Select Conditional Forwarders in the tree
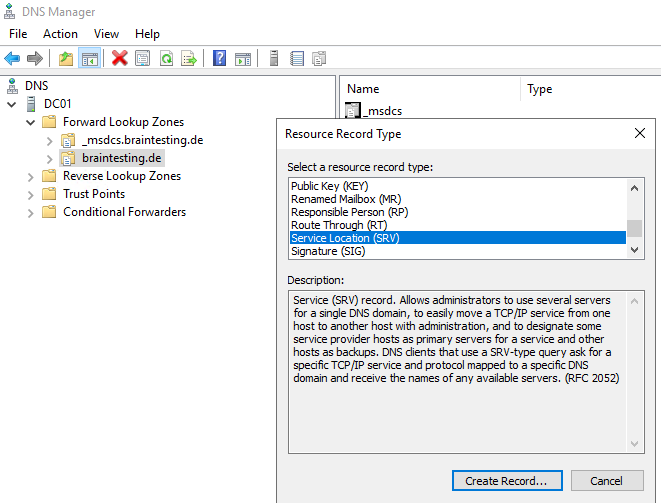Viewport: 661px width, 503px height. [x=124, y=212]
